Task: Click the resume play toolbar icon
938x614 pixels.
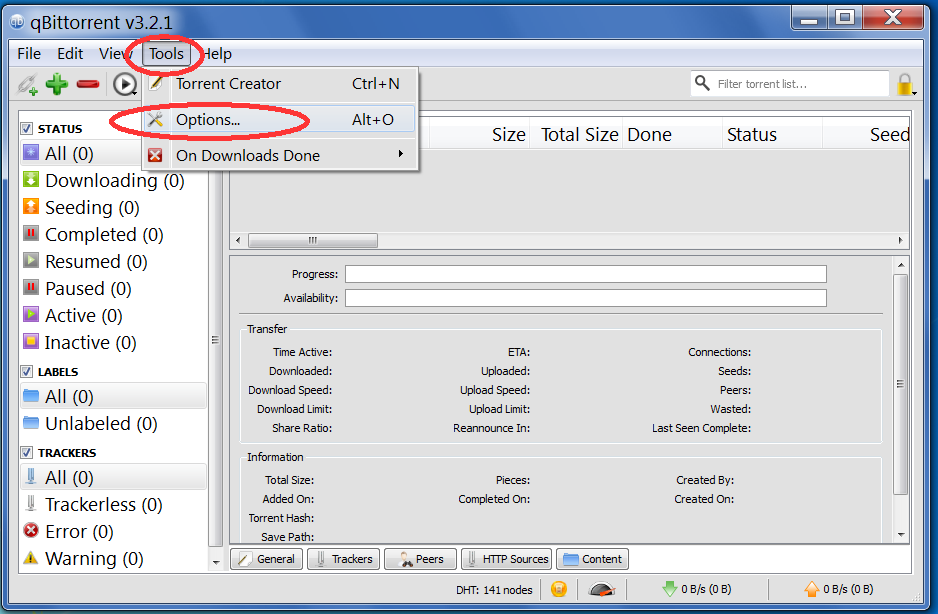Action: point(124,84)
